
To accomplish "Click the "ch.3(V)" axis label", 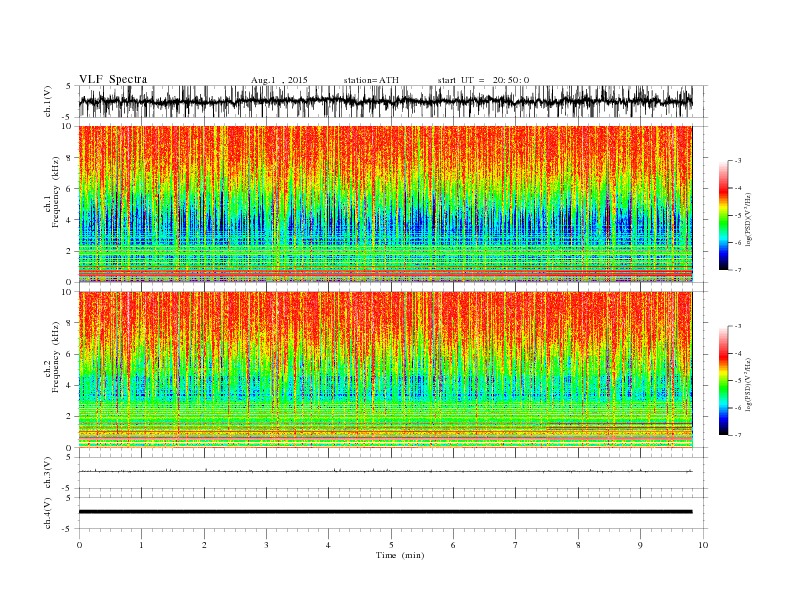I will click(48, 473).
